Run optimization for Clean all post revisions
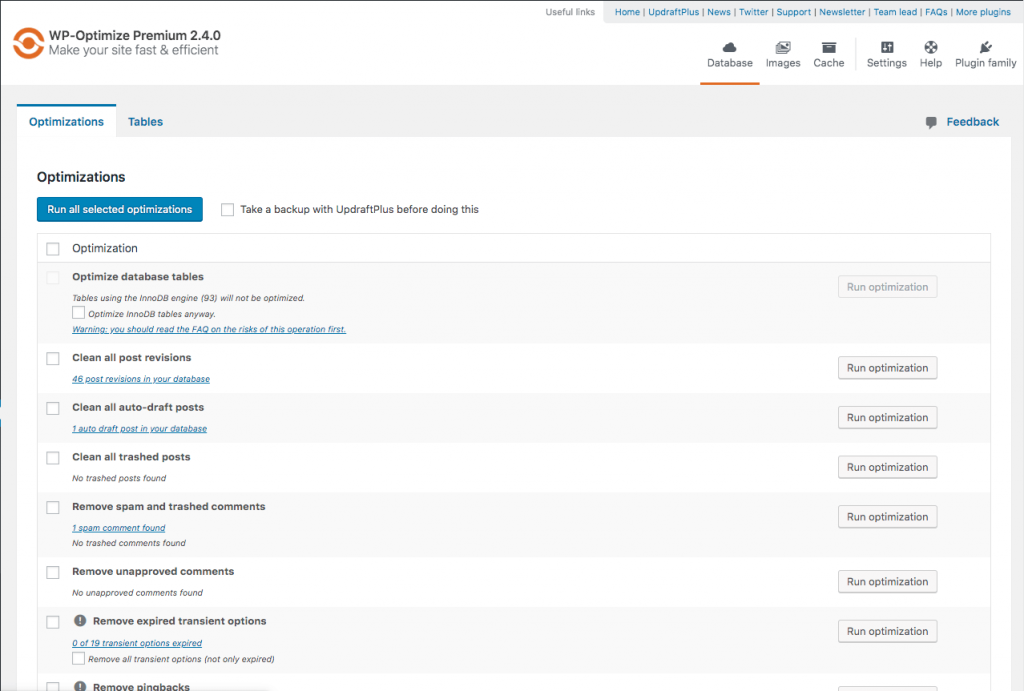1024x691 pixels. (887, 367)
